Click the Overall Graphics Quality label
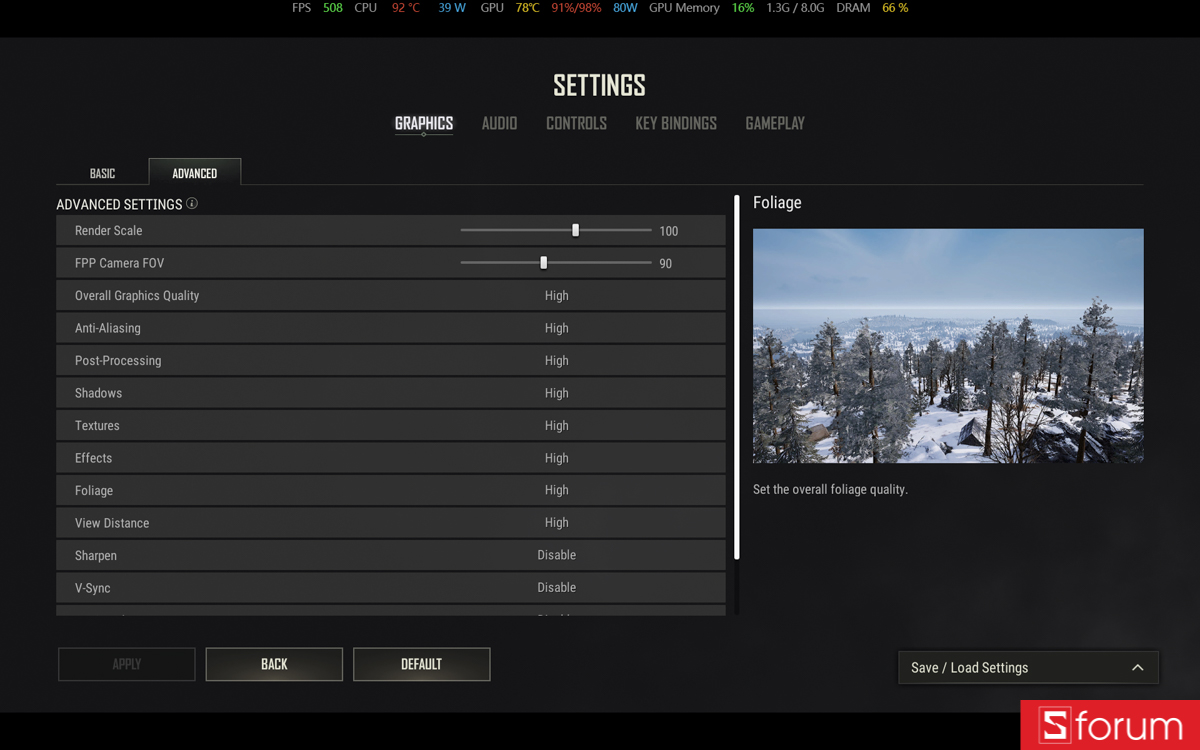 pos(137,296)
